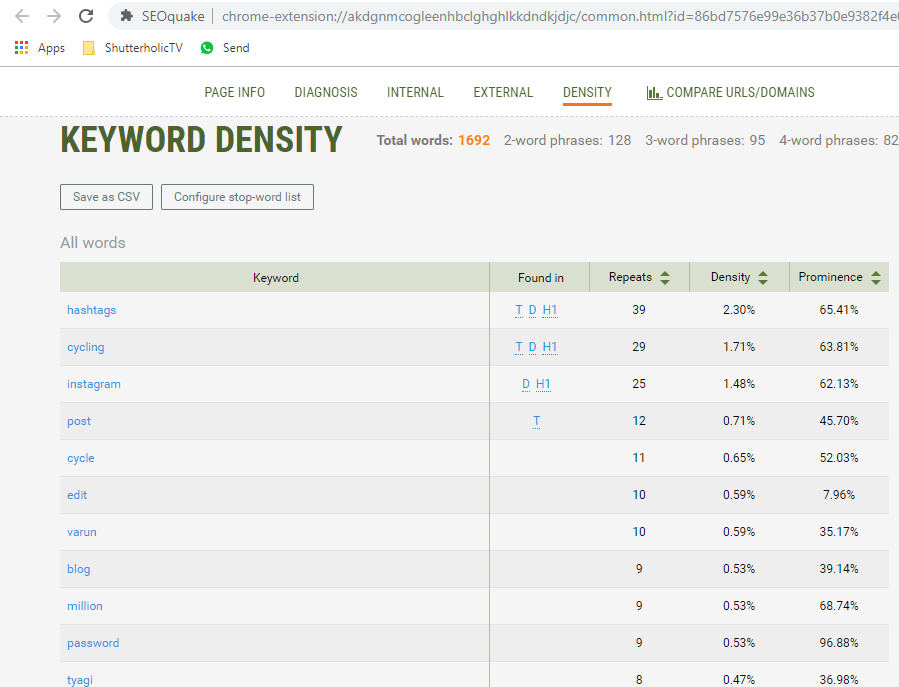
Task: Sort table by Prominence column arrows
Action: [876, 278]
